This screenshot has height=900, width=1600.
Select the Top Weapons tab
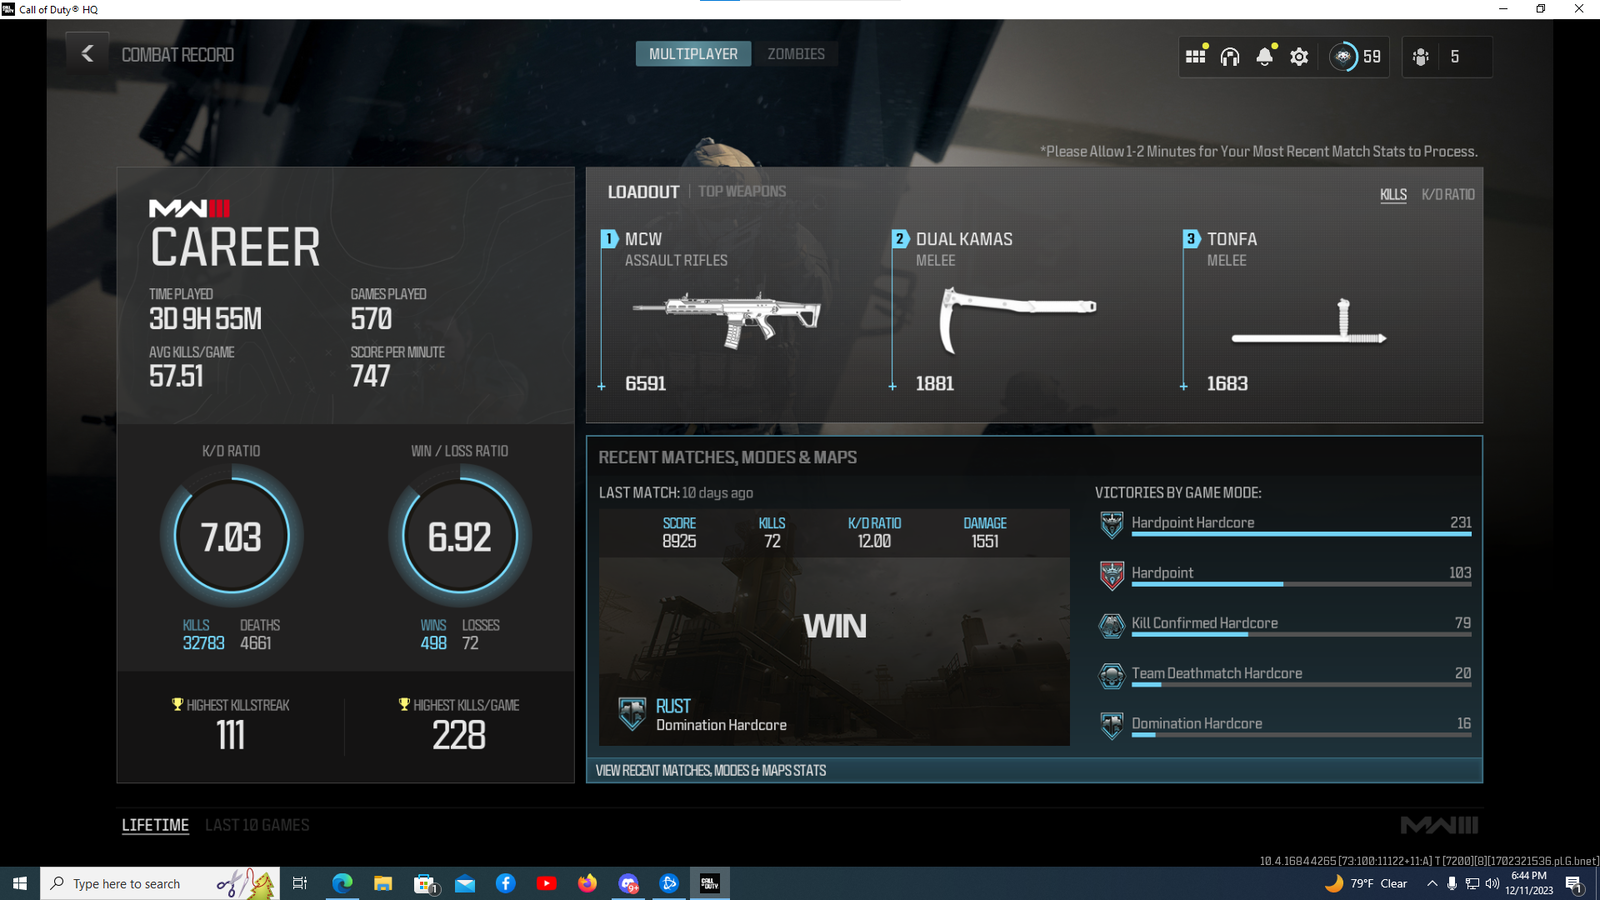742,191
